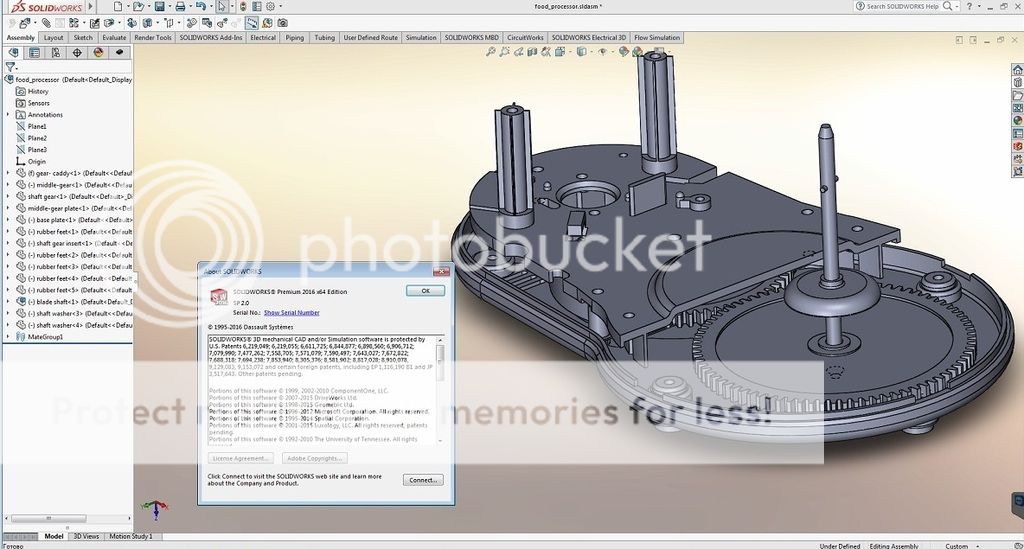Expand the Annotations tree node
This screenshot has height=549, width=1024.
[x=9, y=115]
